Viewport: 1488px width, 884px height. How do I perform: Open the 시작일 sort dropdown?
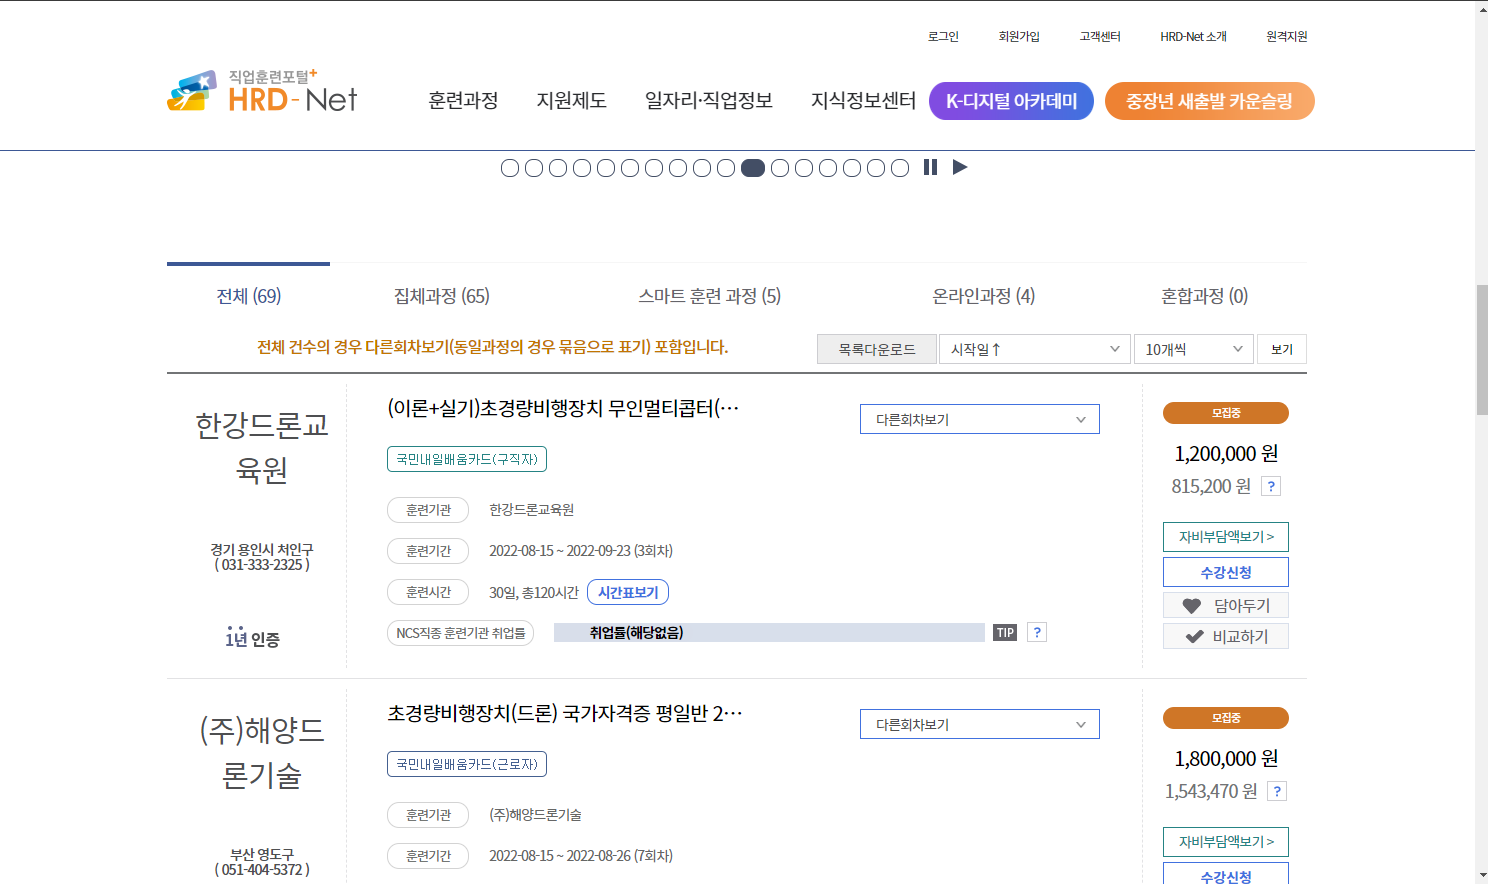coord(1034,349)
